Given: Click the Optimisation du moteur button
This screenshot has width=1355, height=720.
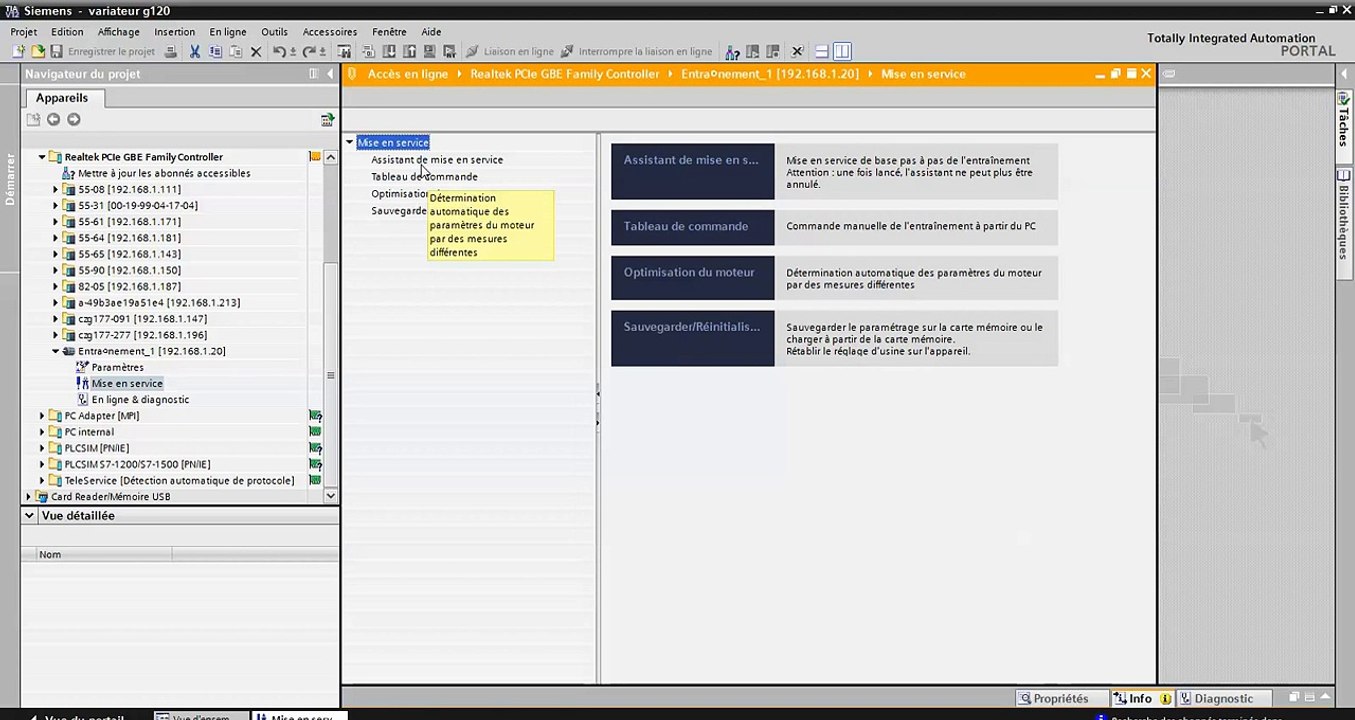Looking at the screenshot, I should [x=692, y=279].
